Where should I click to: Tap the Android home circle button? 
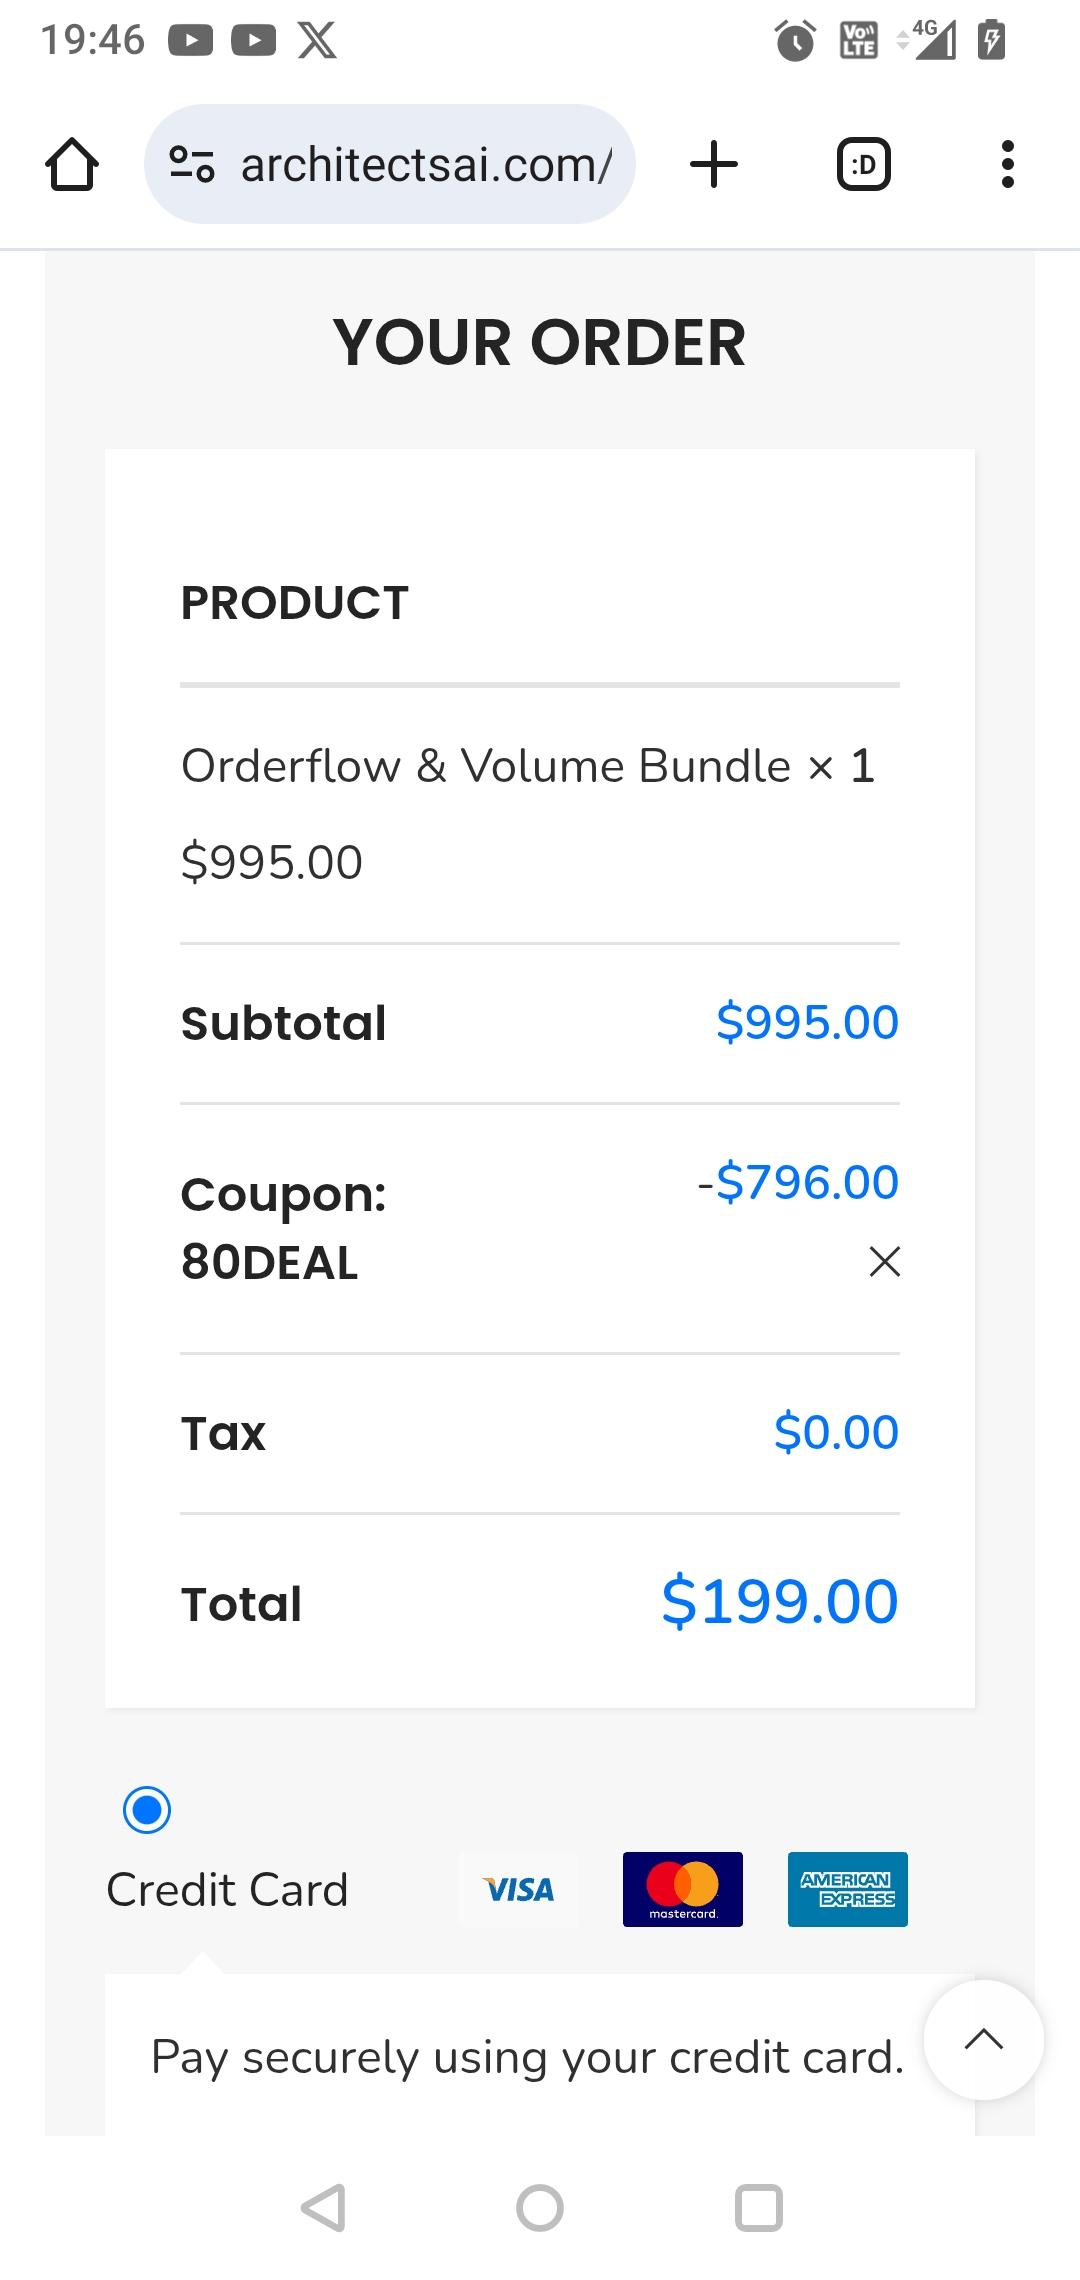coord(540,2207)
